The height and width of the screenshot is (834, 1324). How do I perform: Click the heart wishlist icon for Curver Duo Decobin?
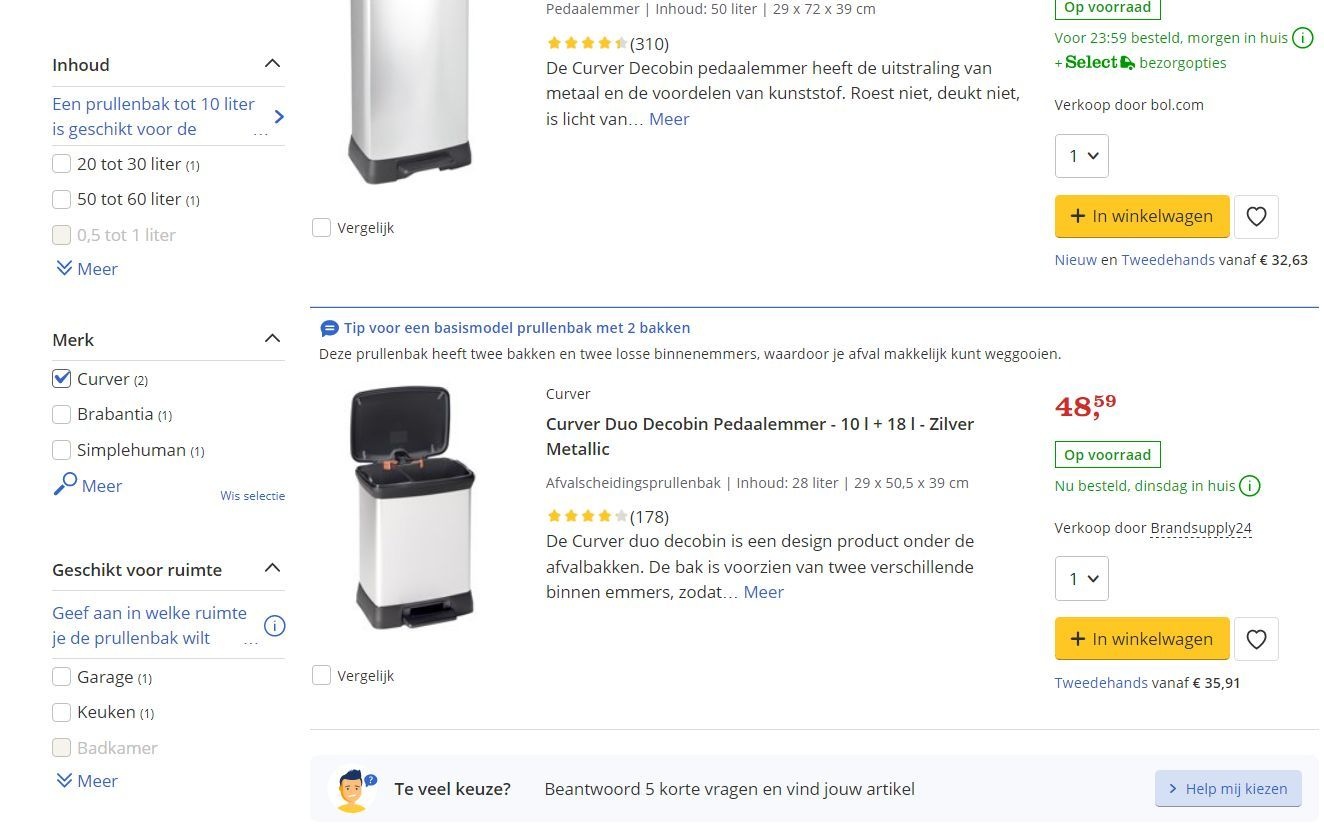1256,639
